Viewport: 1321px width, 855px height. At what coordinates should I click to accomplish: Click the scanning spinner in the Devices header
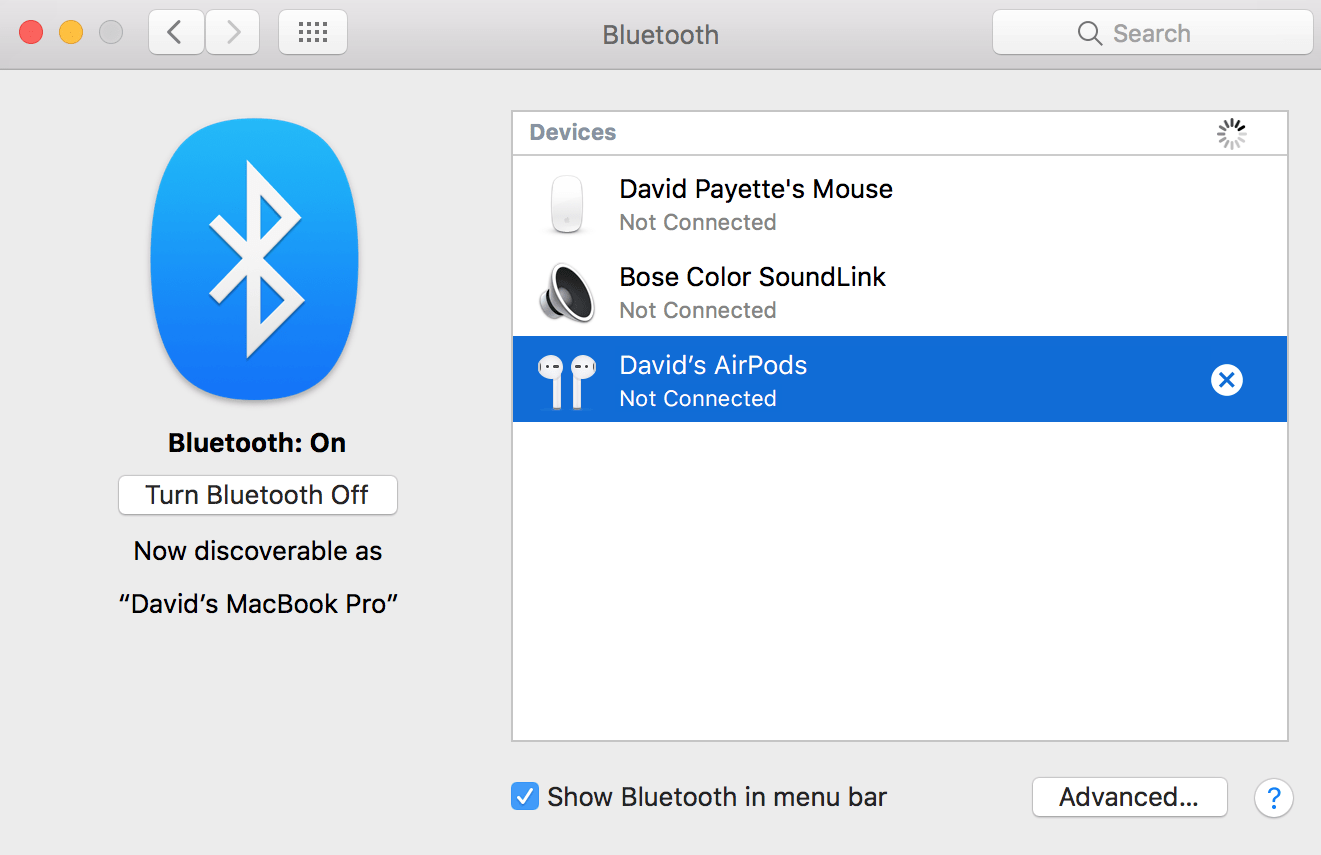tap(1232, 134)
